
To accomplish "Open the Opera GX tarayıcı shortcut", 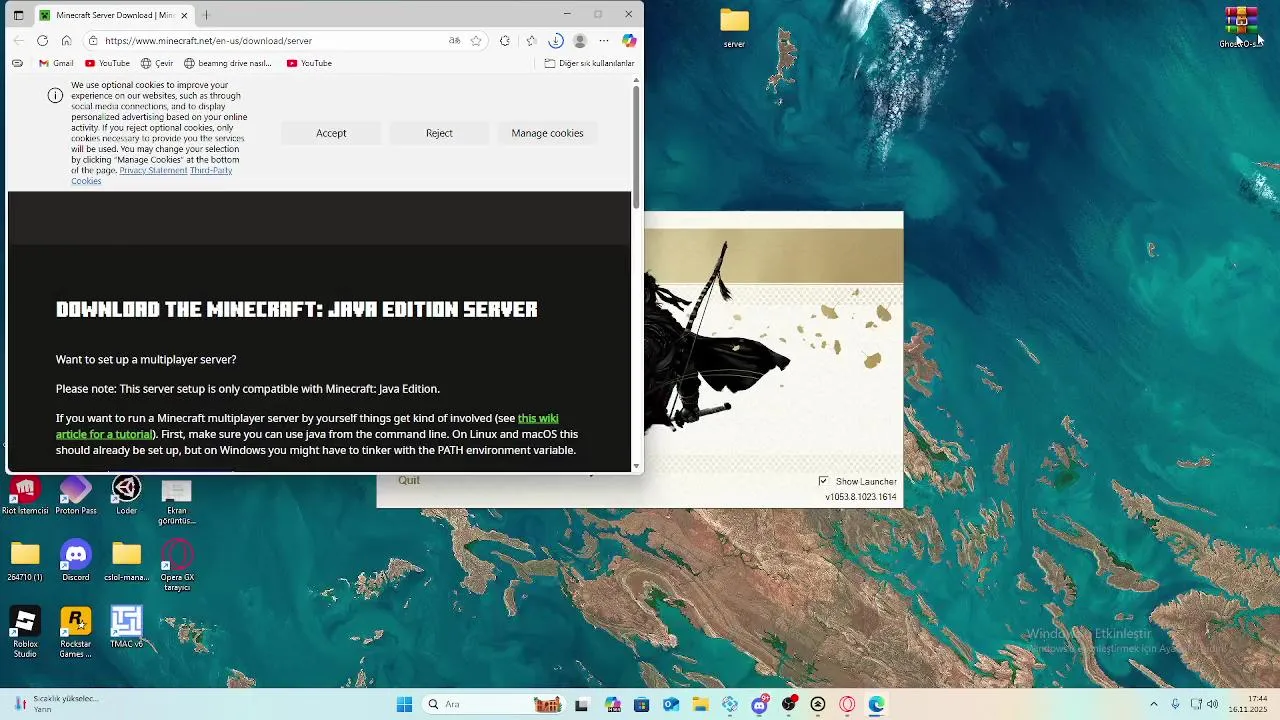I will click(177, 566).
